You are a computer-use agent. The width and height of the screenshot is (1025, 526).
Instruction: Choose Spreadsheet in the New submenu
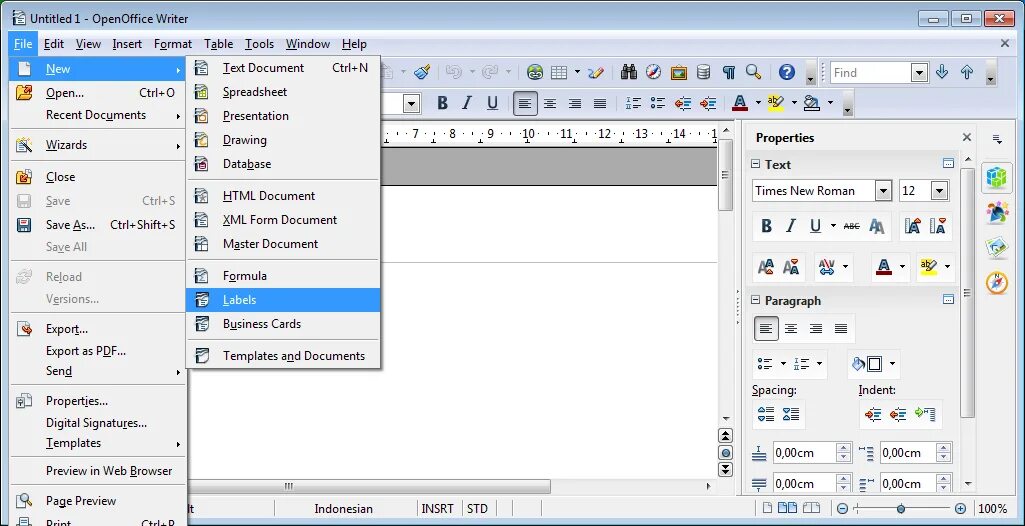[283, 91]
